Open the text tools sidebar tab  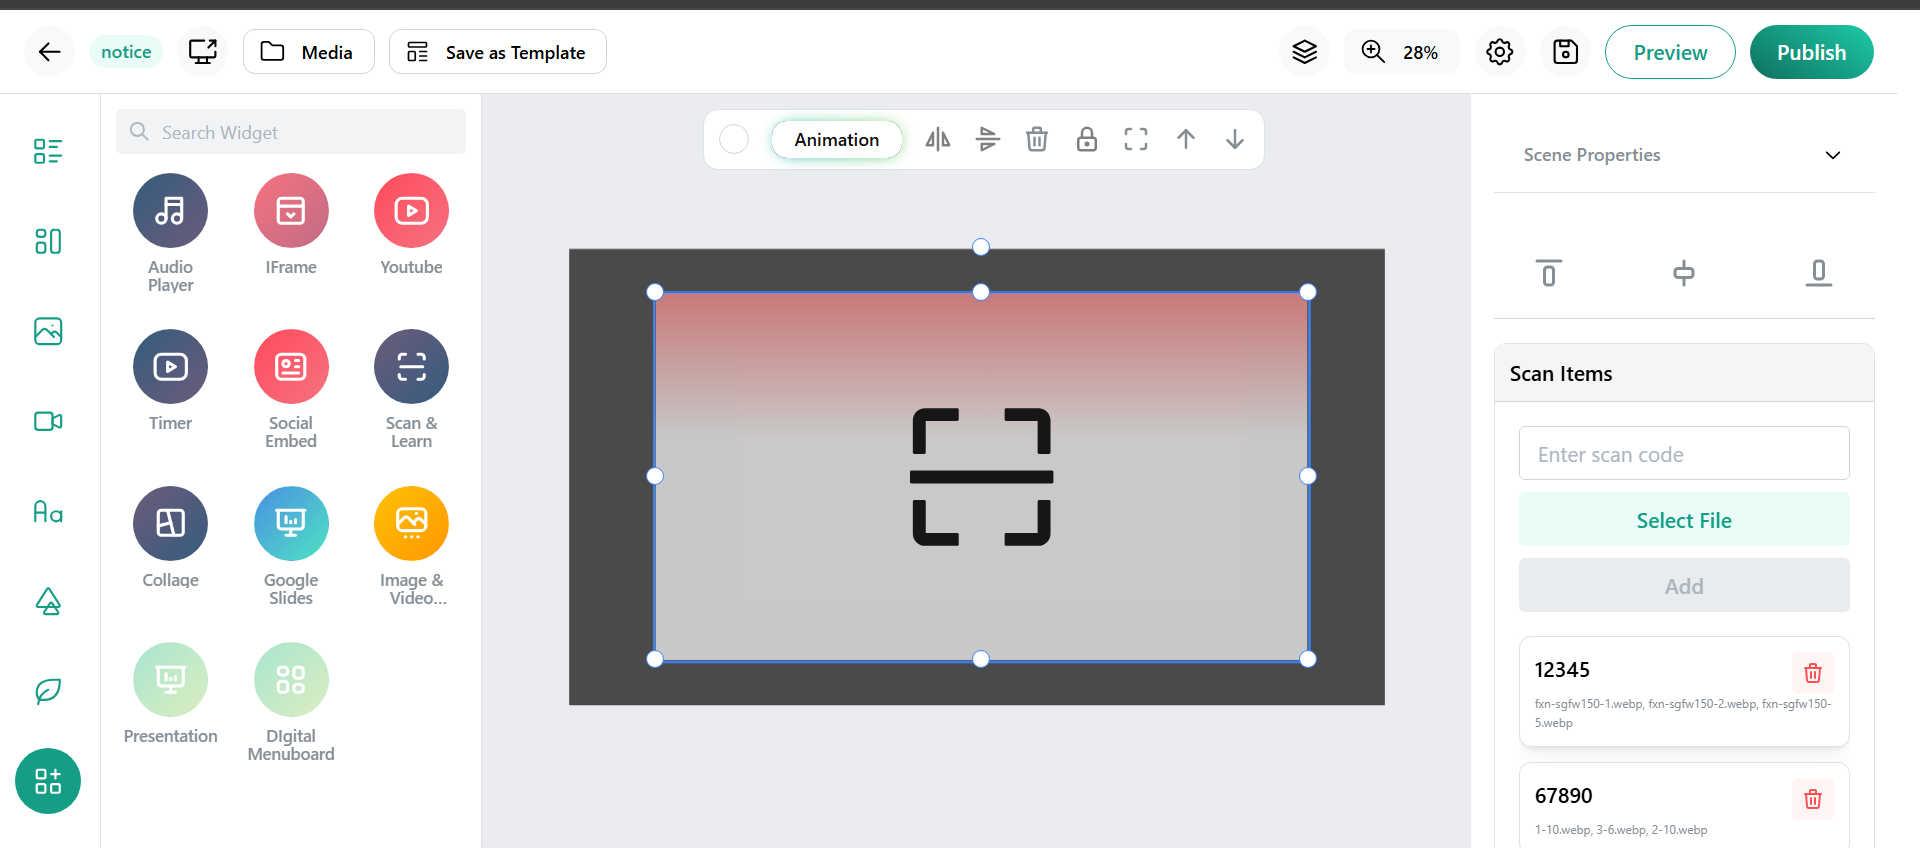(48, 512)
